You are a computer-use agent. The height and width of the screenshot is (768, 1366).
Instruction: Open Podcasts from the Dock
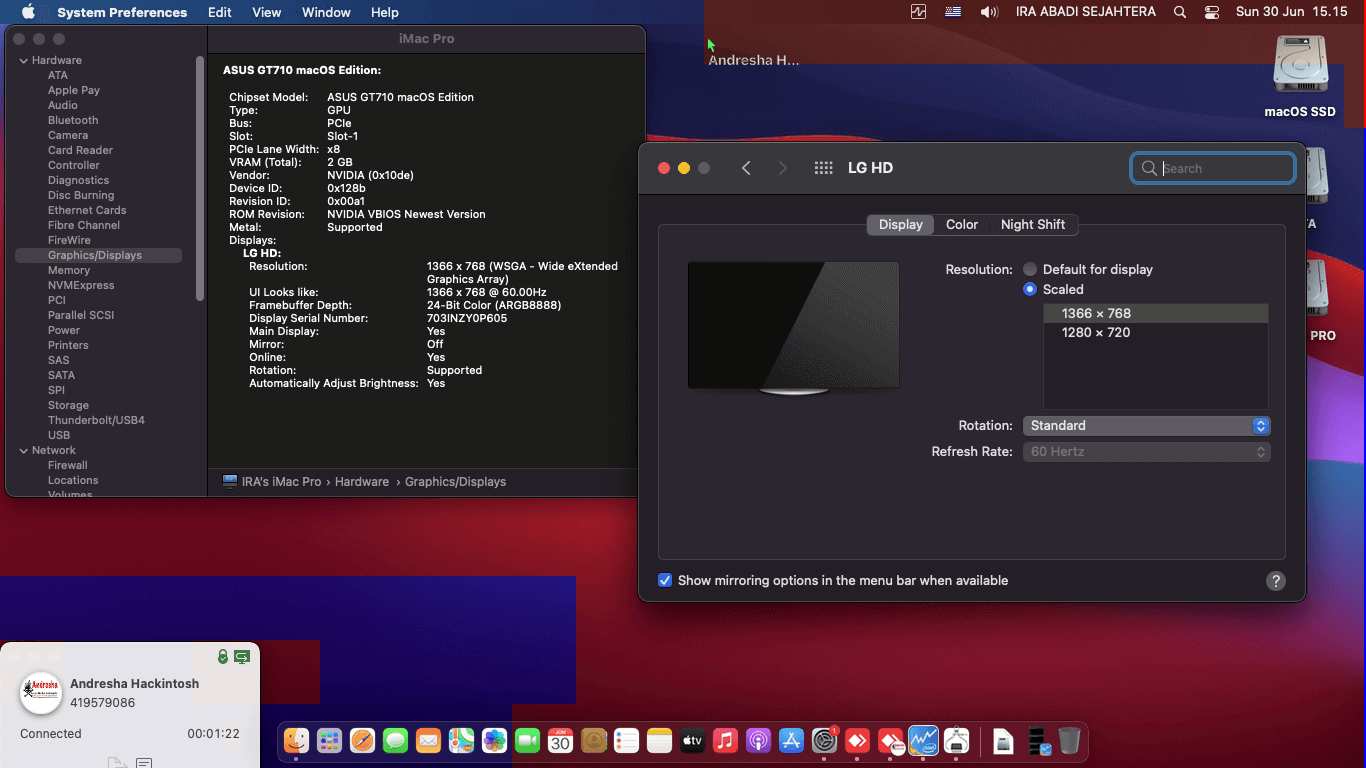coord(758,741)
